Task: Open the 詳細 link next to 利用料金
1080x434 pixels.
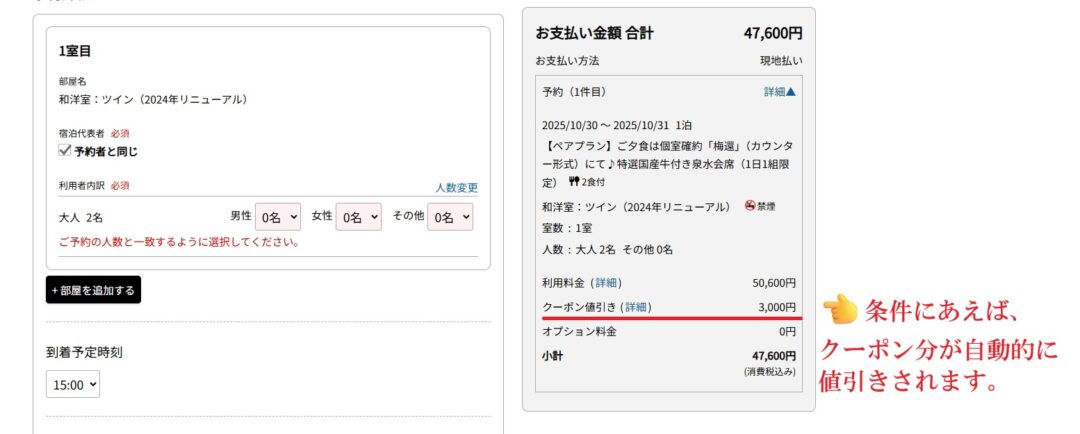Action: tap(606, 283)
